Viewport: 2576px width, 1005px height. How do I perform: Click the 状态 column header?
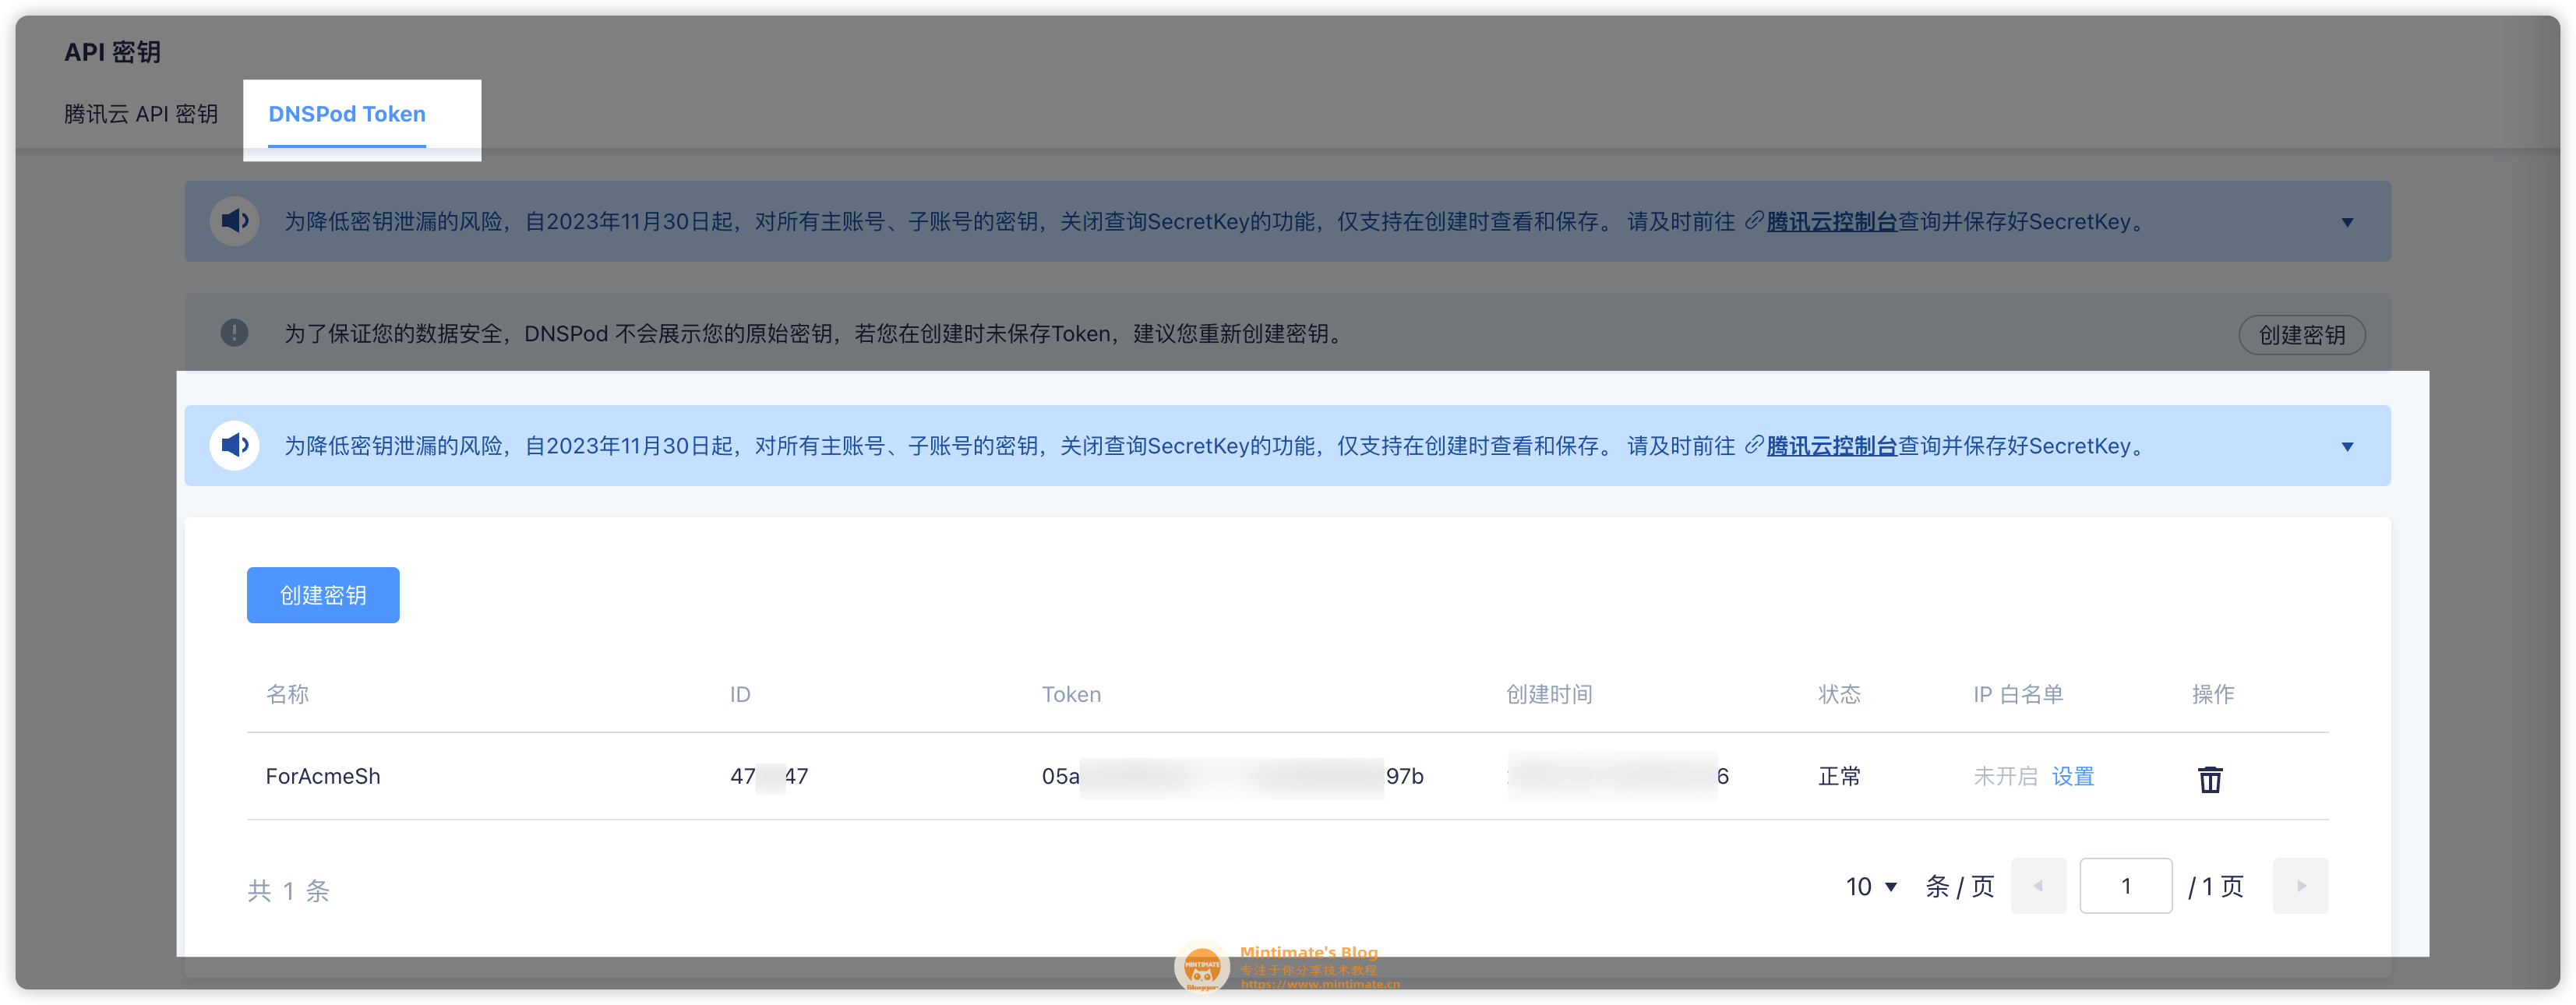1839,694
